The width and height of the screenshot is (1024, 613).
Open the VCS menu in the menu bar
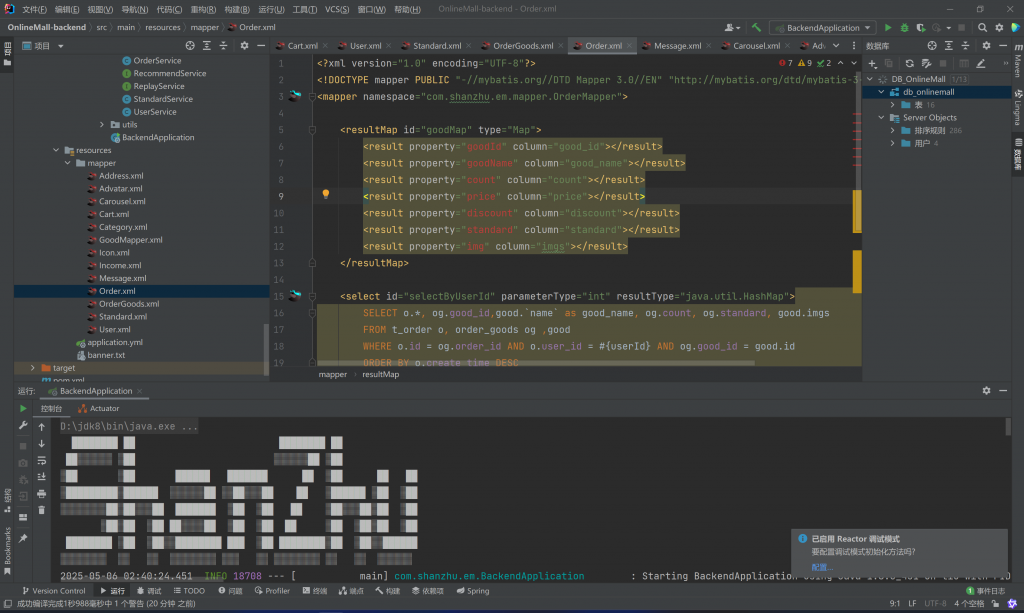(337, 9)
